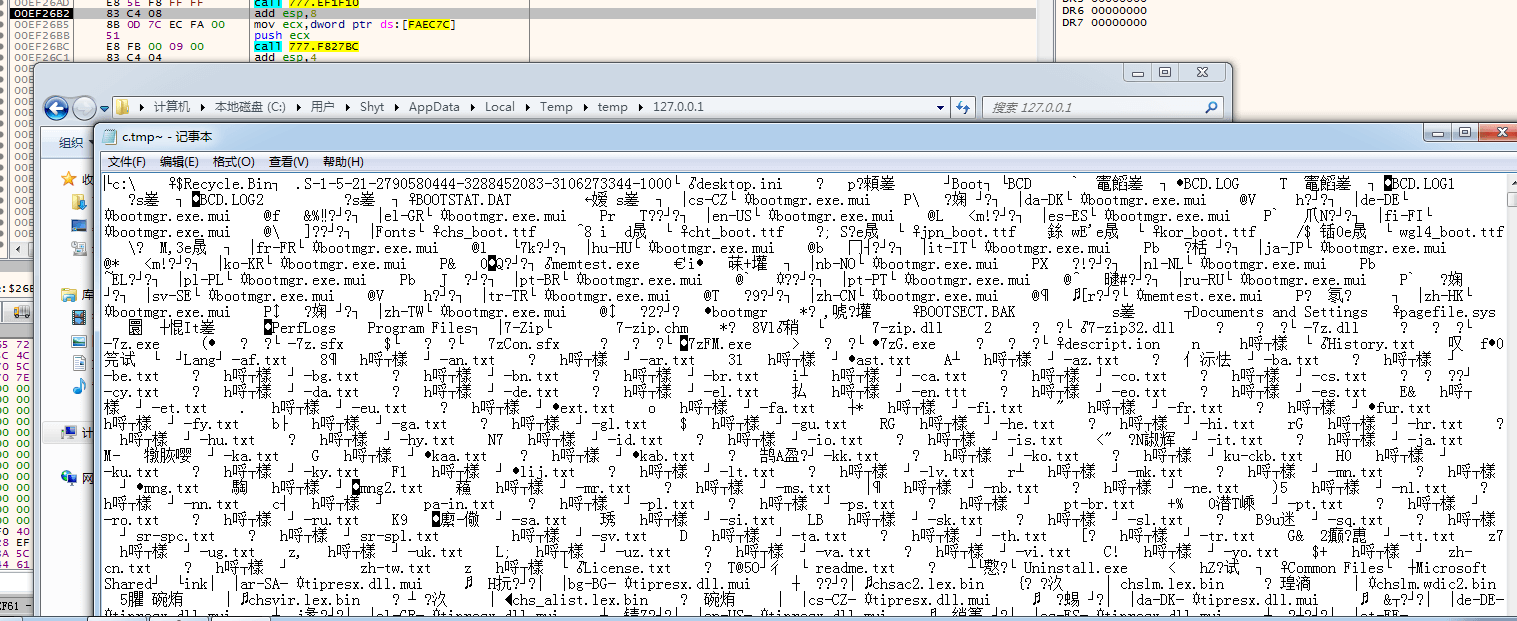The height and width of the screenshot is (621, 1517).
Task: Expand the arrow after 本地磁盘 (C:) in breadcrumb
Action: (x=297, y=107)
